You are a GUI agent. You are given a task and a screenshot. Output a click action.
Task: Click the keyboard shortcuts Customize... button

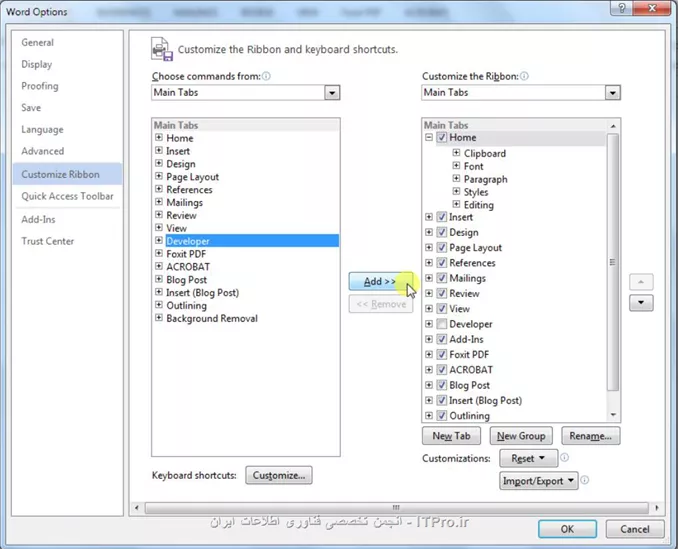[x=279, y=475]
